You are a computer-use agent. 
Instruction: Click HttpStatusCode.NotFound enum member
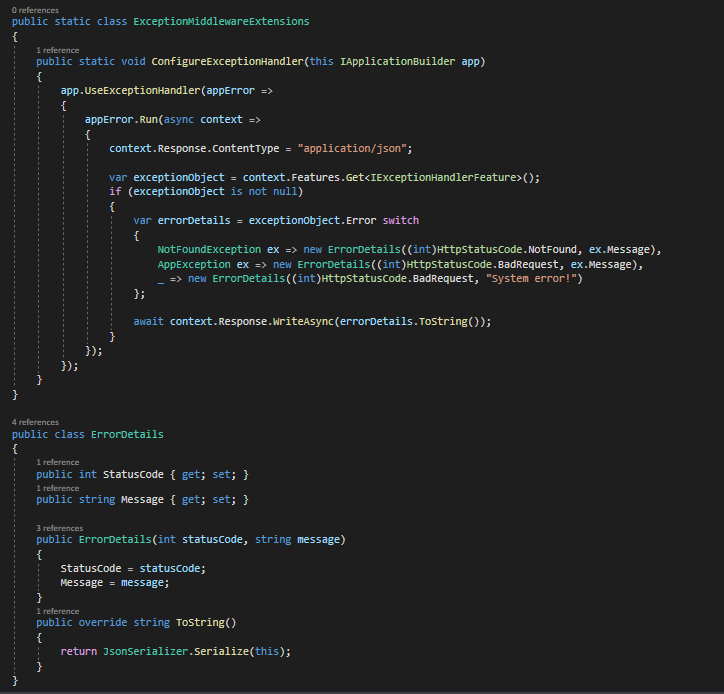click(x=552, y=250)
